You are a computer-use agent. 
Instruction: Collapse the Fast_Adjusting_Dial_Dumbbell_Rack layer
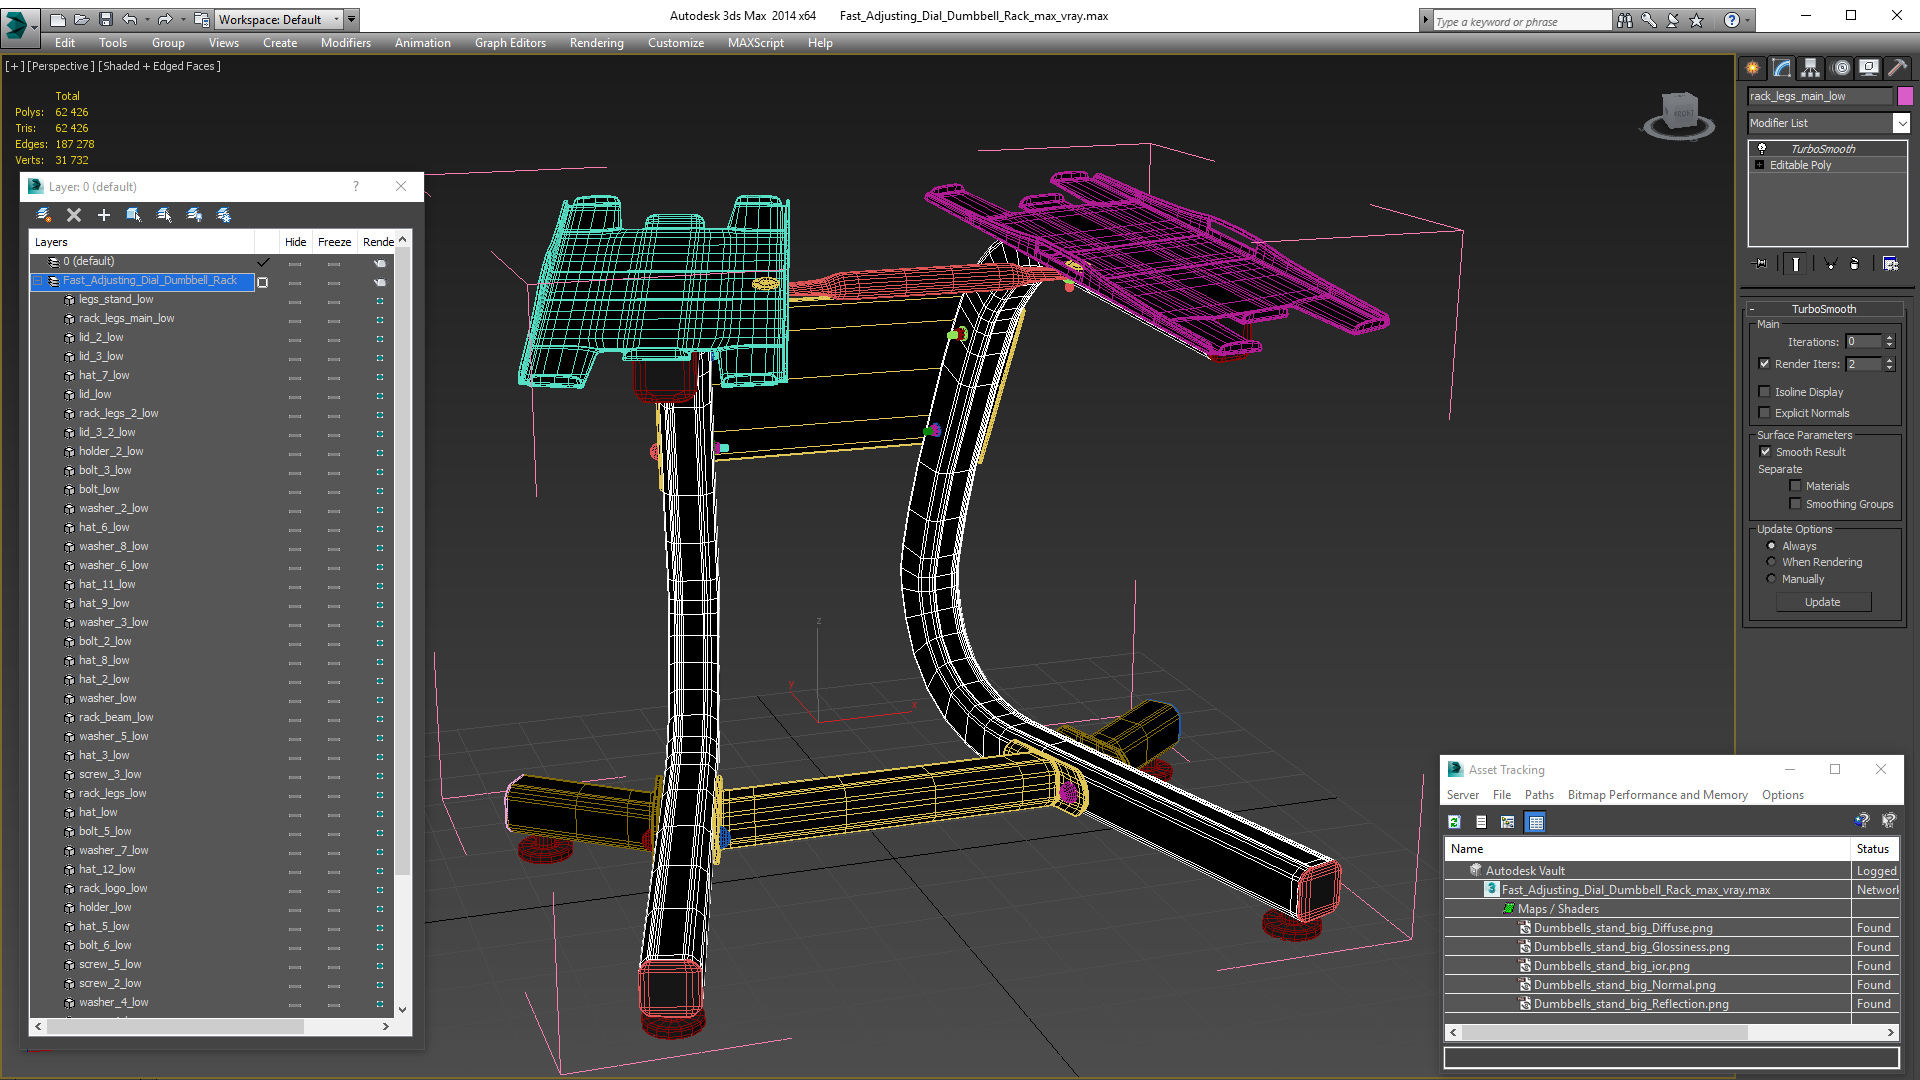(x=39, y=281)
